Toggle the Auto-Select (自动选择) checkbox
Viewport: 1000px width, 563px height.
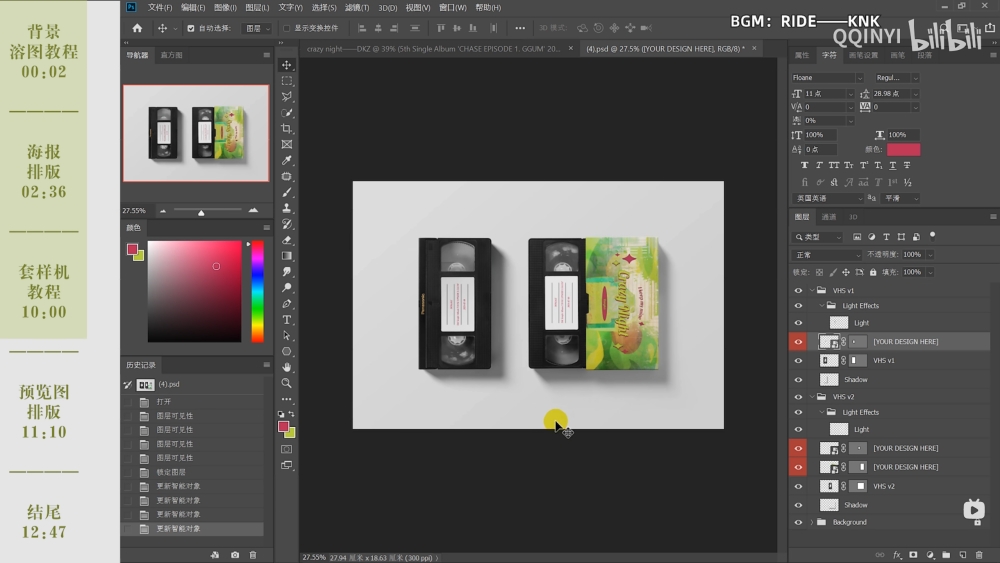[x=191, y=28]
